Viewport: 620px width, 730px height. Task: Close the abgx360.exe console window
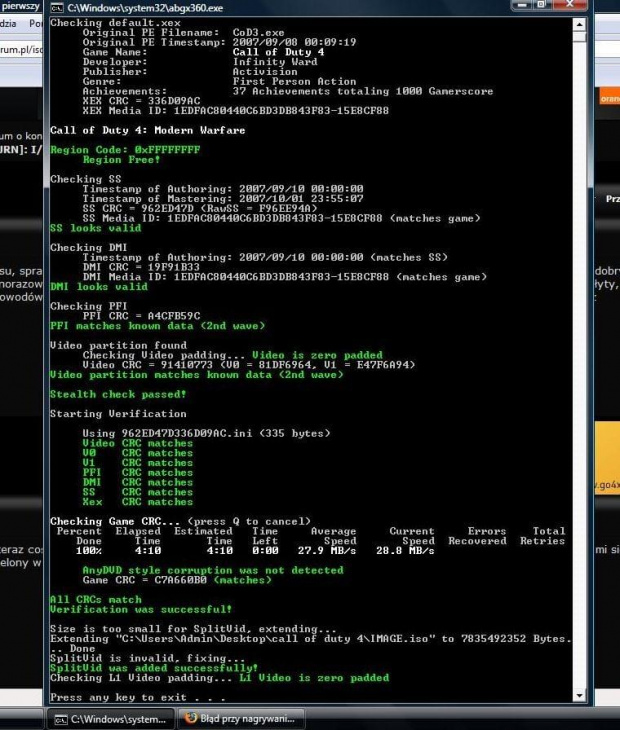[x=569, y=5]
